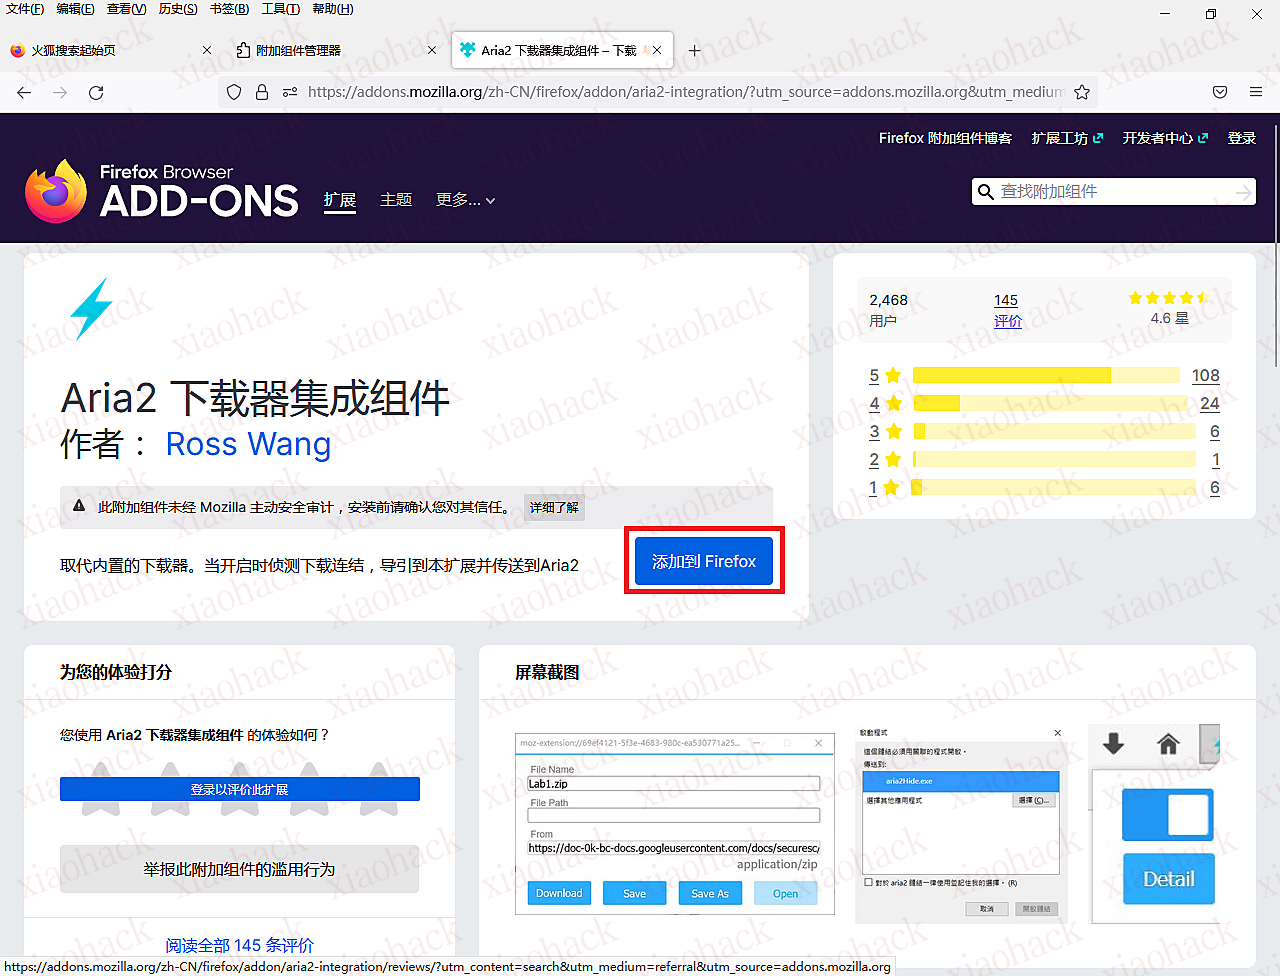Click the padlock site security icon
Image resolution: width=1280 pixels, height=976 pixels.
tap(262, 92)
